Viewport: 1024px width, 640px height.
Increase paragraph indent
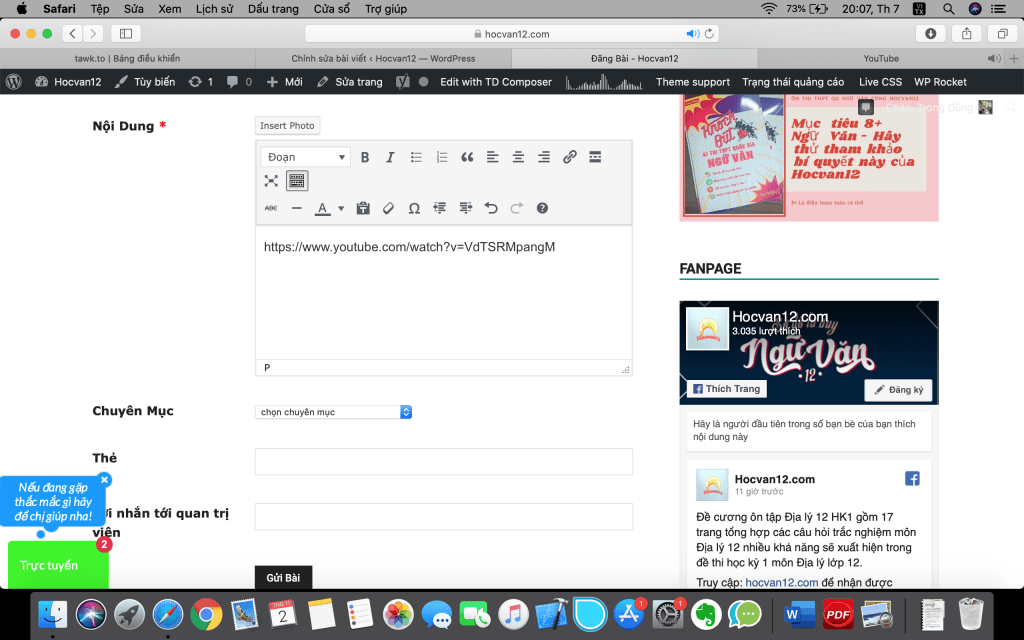[x=466, y=208]
